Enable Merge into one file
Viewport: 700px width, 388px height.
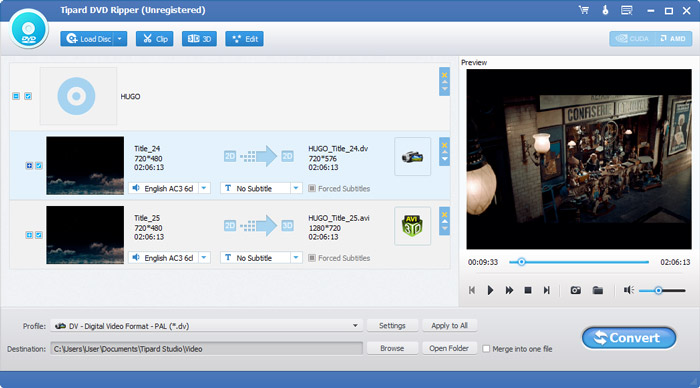[x=486, y=349]
